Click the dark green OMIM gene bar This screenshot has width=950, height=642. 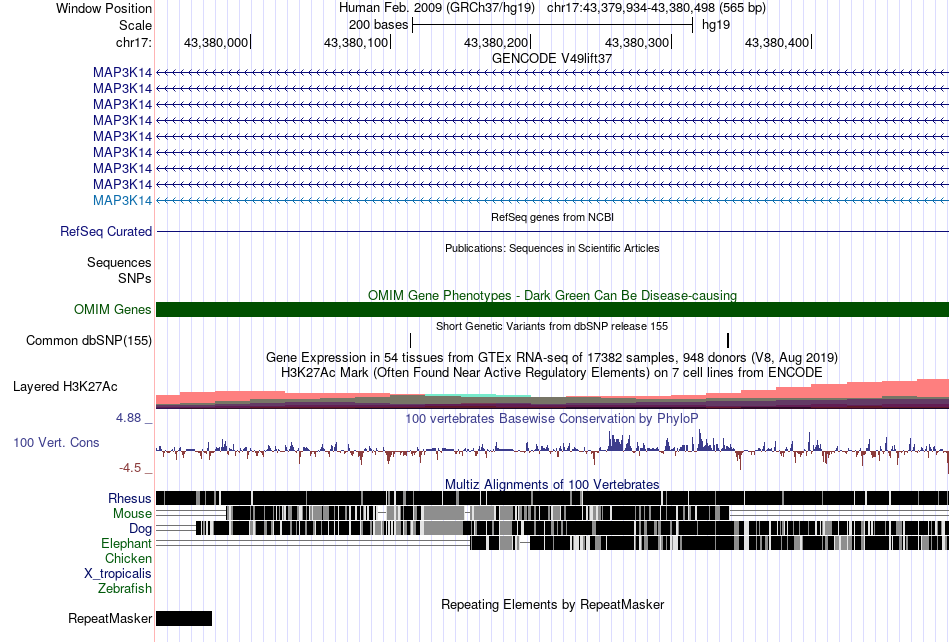point(552,309)
